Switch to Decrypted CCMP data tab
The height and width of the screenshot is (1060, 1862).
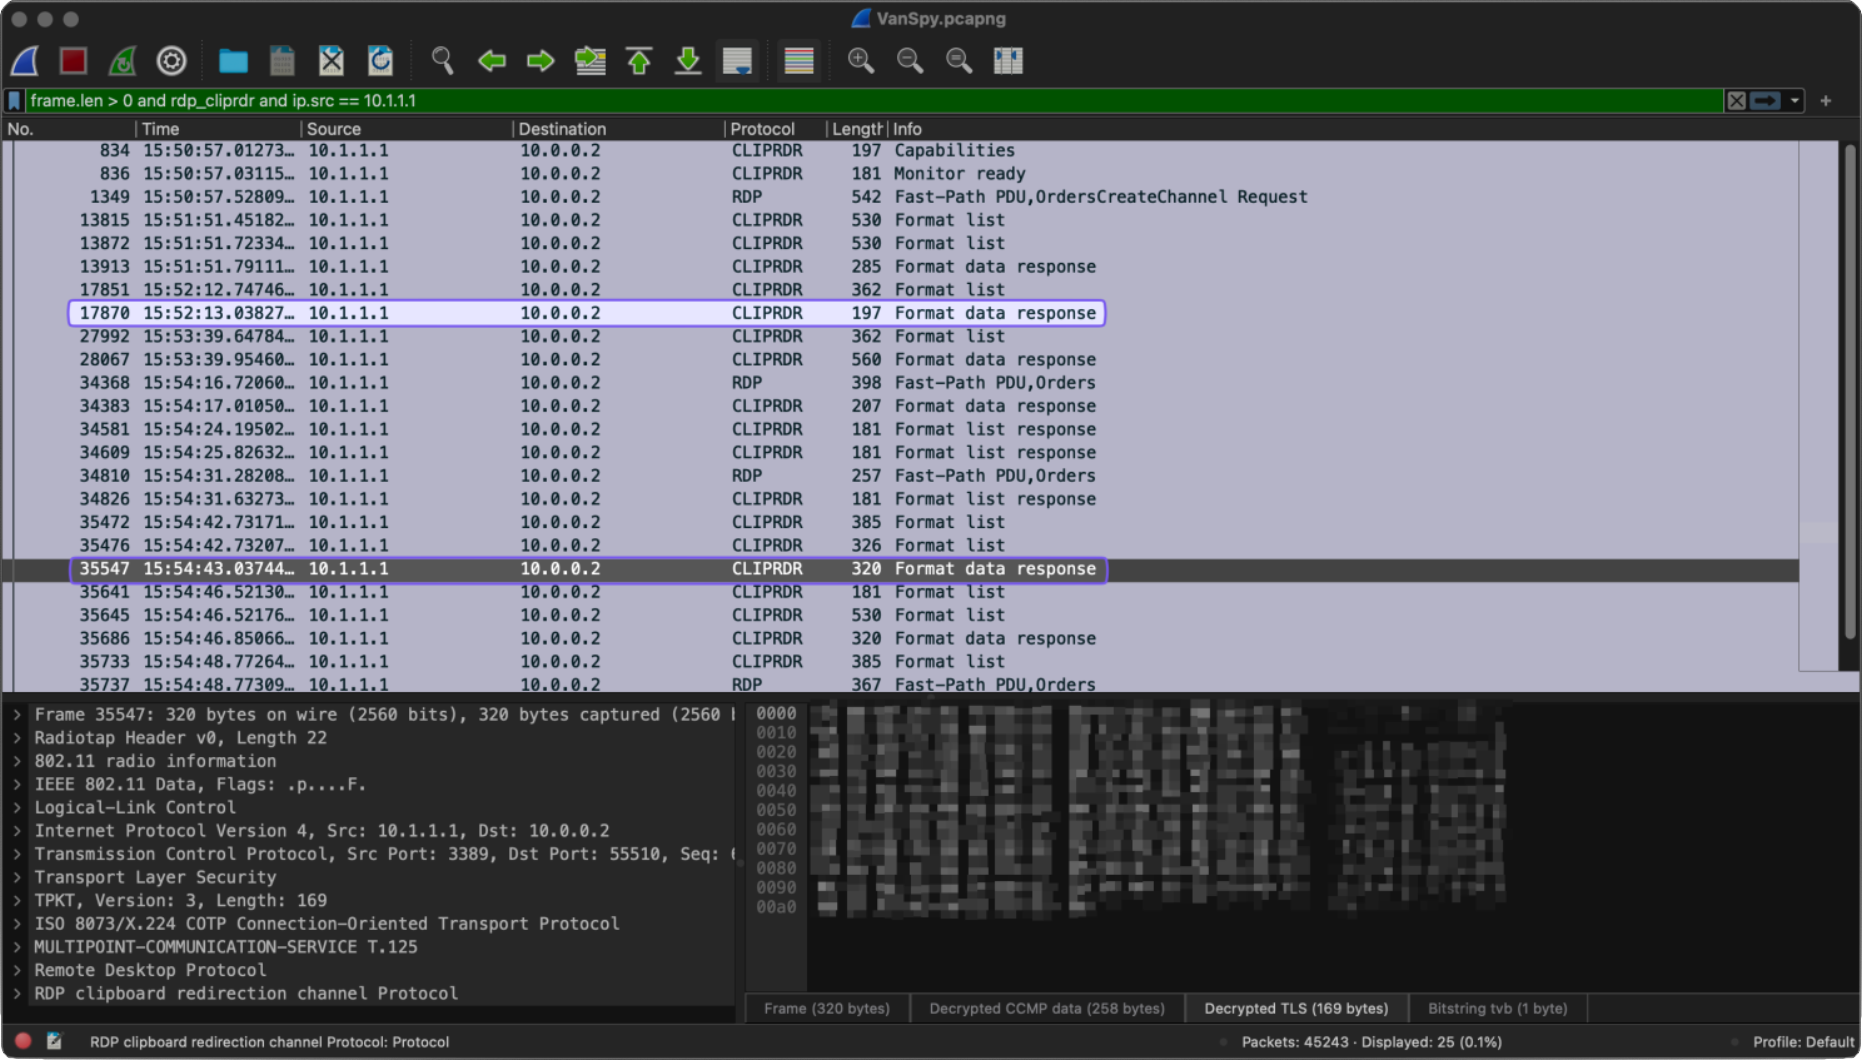(x=1047, y=1008)
